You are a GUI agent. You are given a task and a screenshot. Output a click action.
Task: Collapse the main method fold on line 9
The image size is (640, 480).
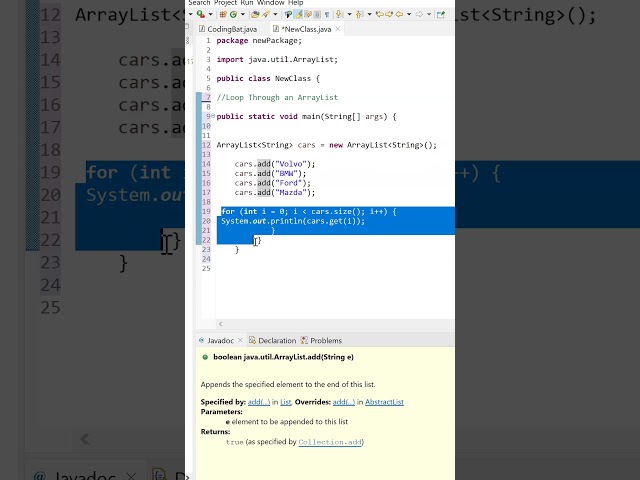coord(213,116)
